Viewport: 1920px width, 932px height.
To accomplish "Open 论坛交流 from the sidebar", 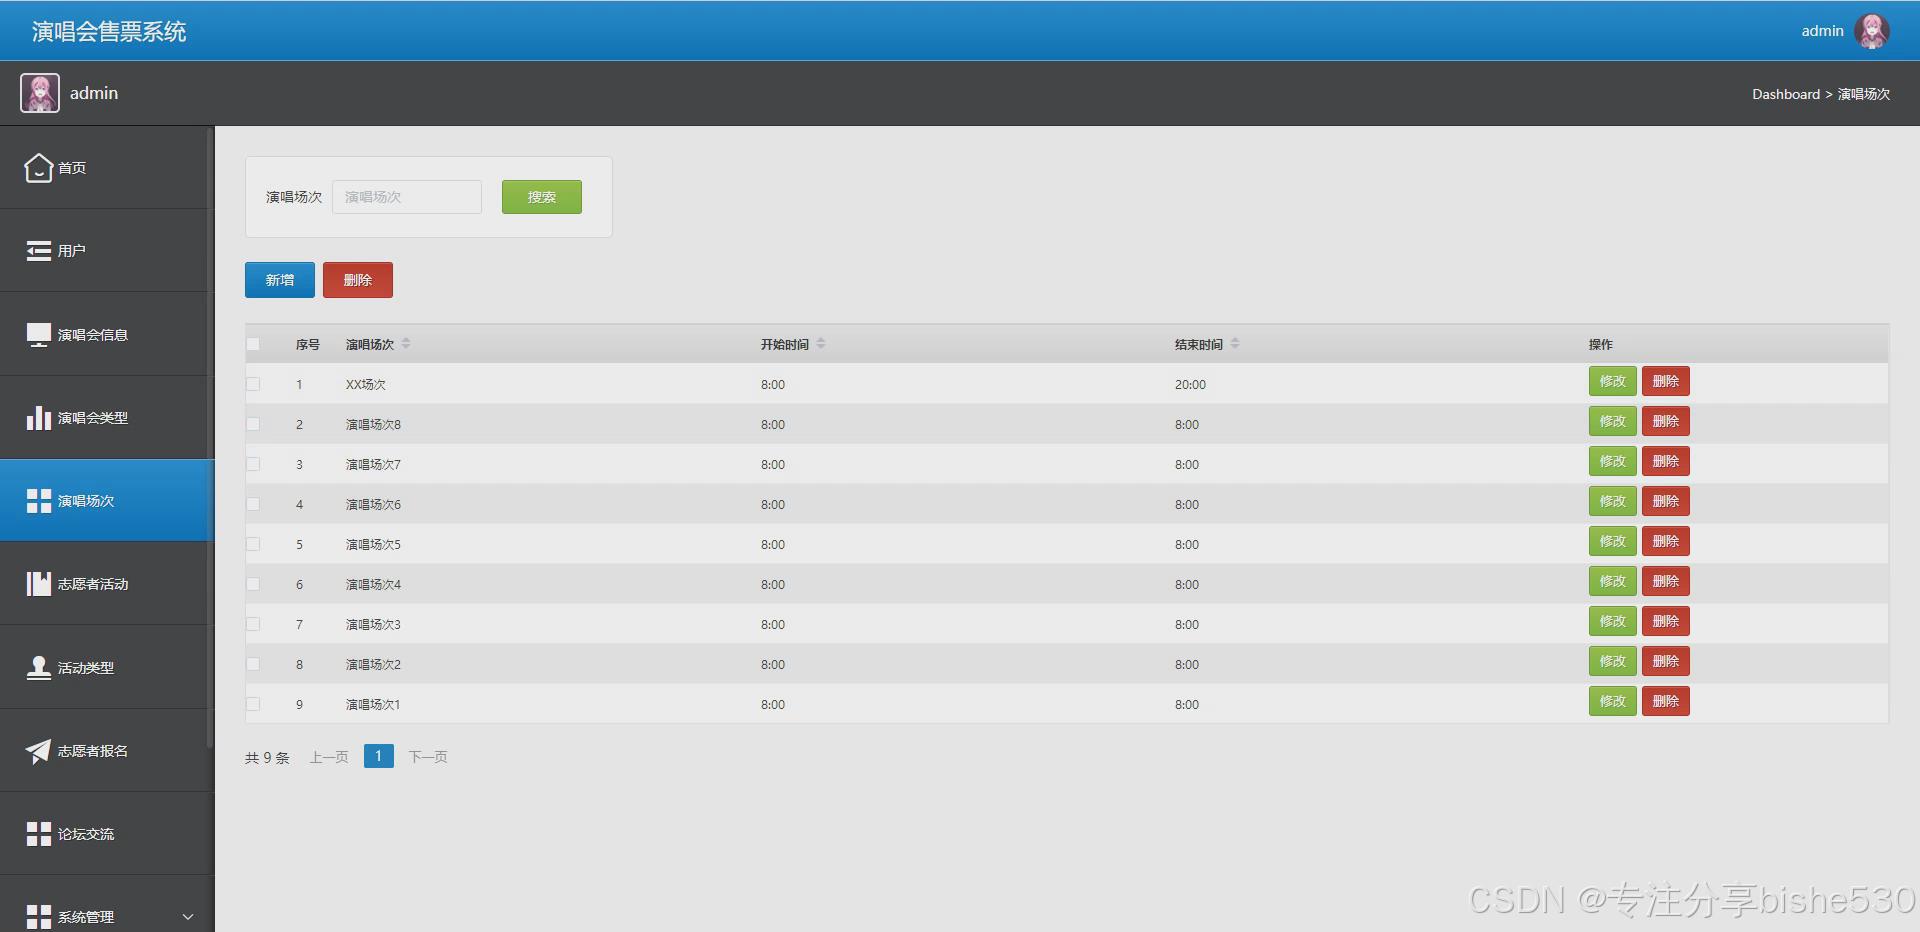I will (107, 834).
